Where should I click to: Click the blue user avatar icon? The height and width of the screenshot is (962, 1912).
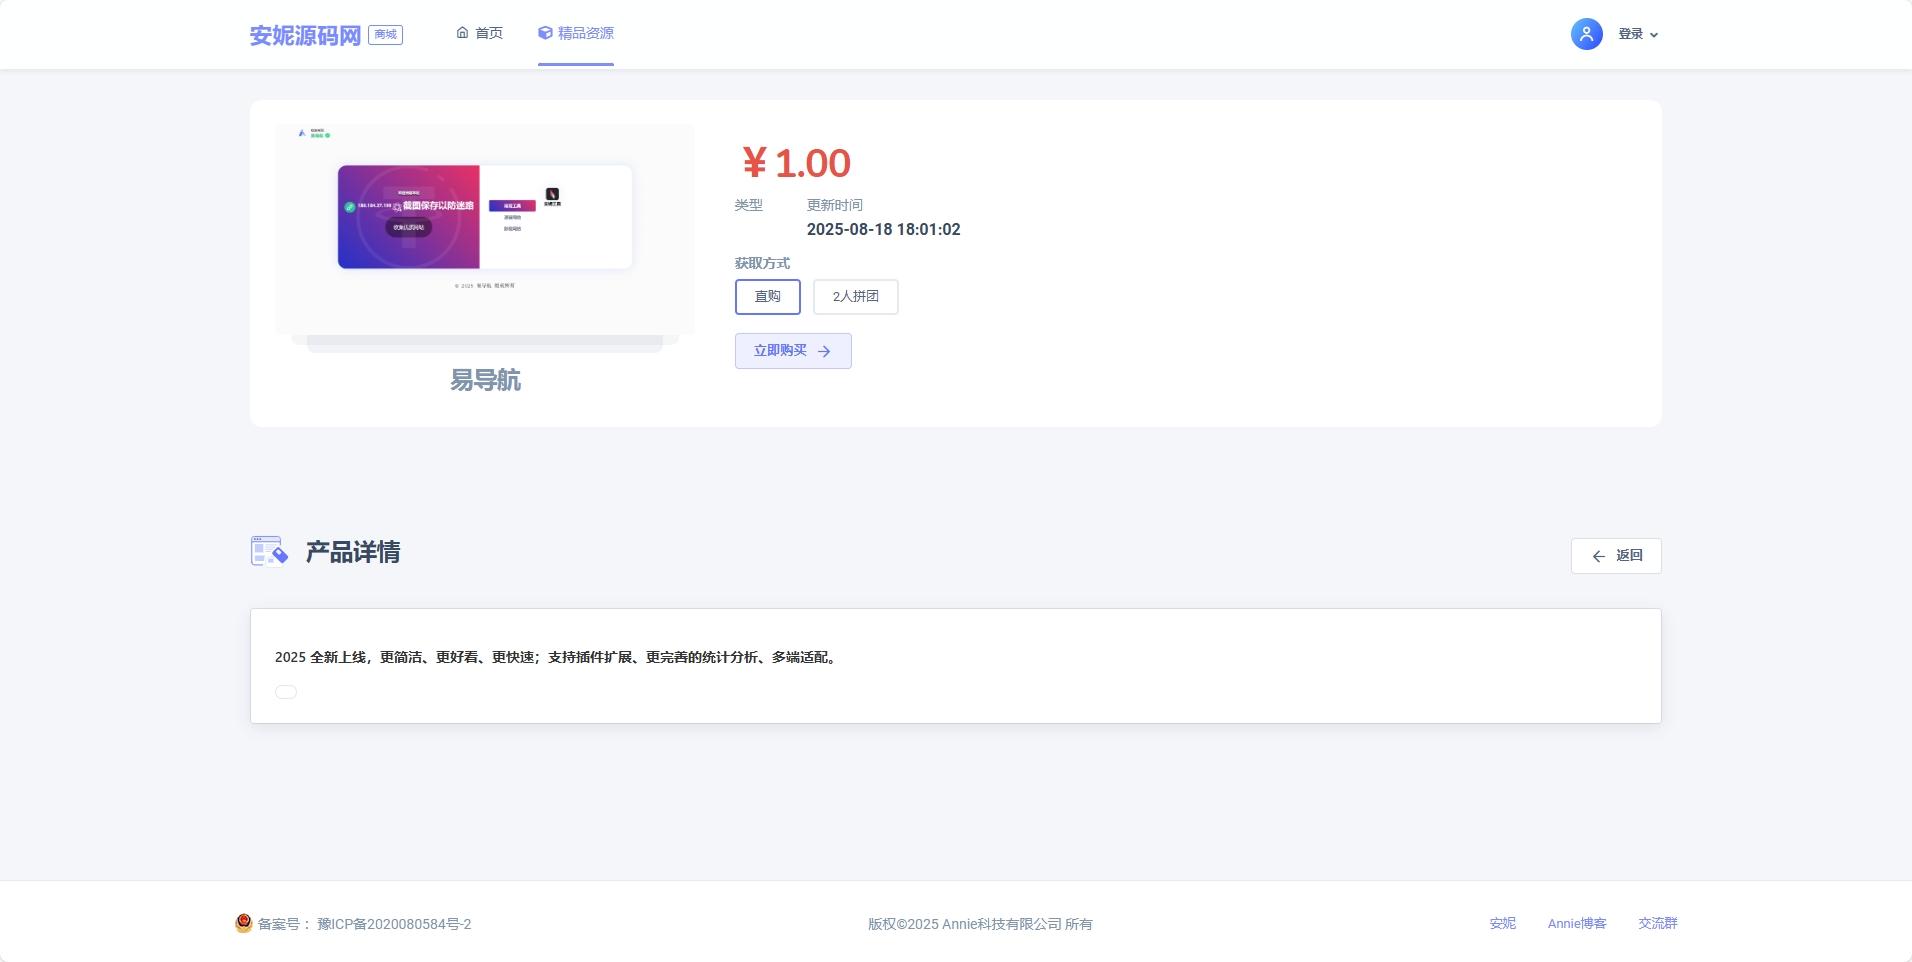click(1586, 34)
